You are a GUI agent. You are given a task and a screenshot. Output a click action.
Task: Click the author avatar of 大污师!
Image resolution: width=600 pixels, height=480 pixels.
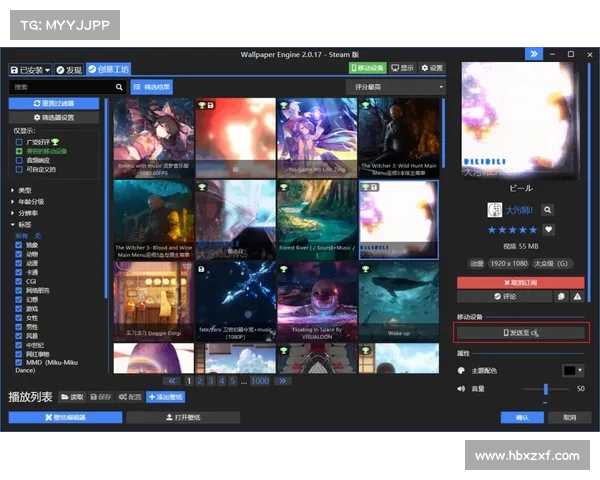(x=494, y=210)
